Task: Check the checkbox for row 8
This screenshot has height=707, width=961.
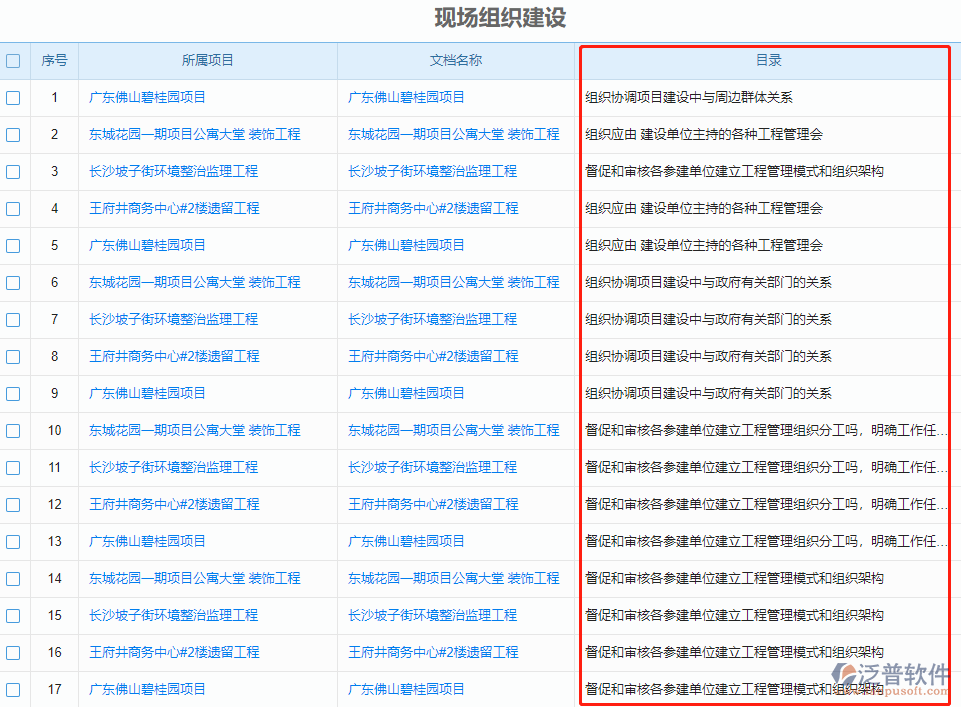Action: point(13,356)
